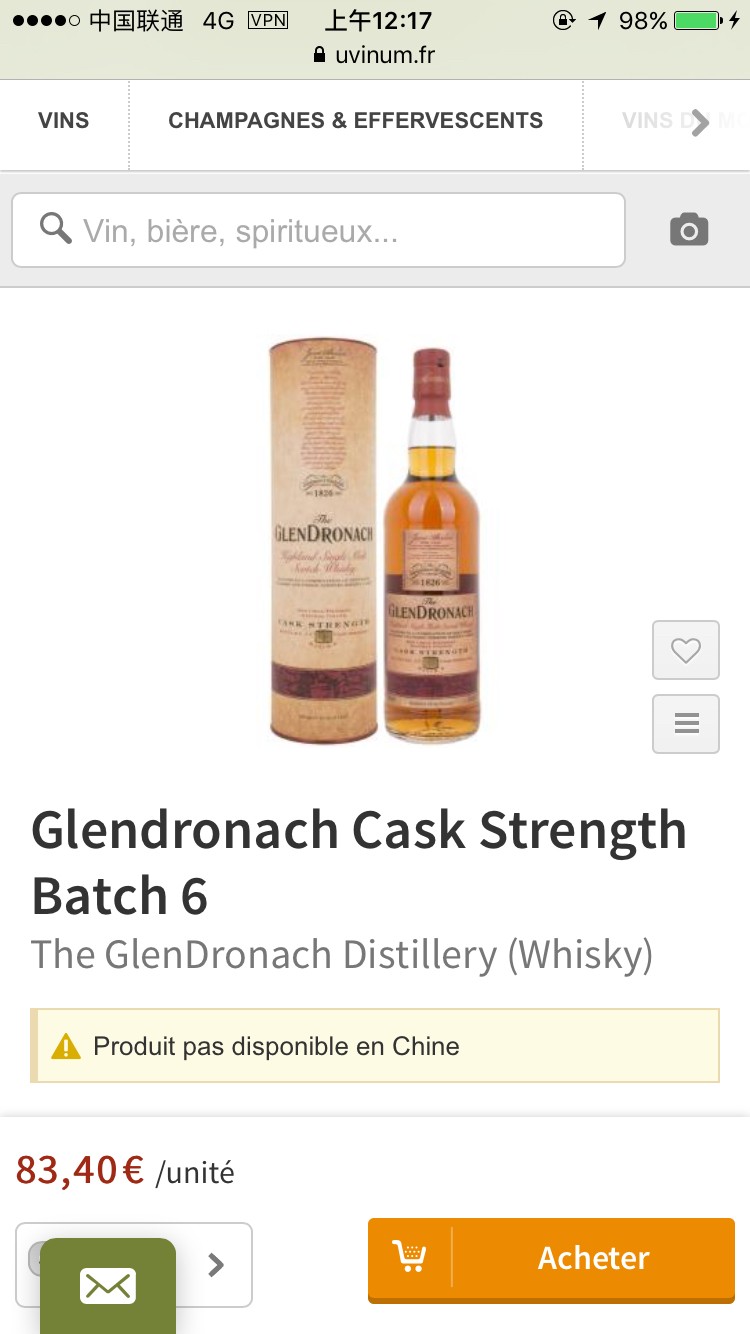Tap the VPN indicator in status bar
This screenshot has height=1334, width=750.
tap(267, 20)
